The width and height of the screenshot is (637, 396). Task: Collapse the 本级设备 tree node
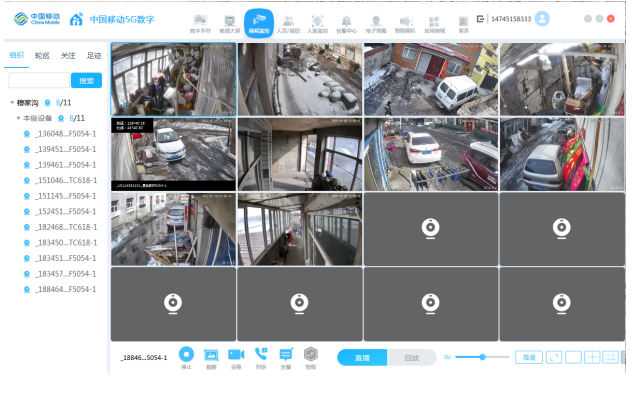[18, 118]
